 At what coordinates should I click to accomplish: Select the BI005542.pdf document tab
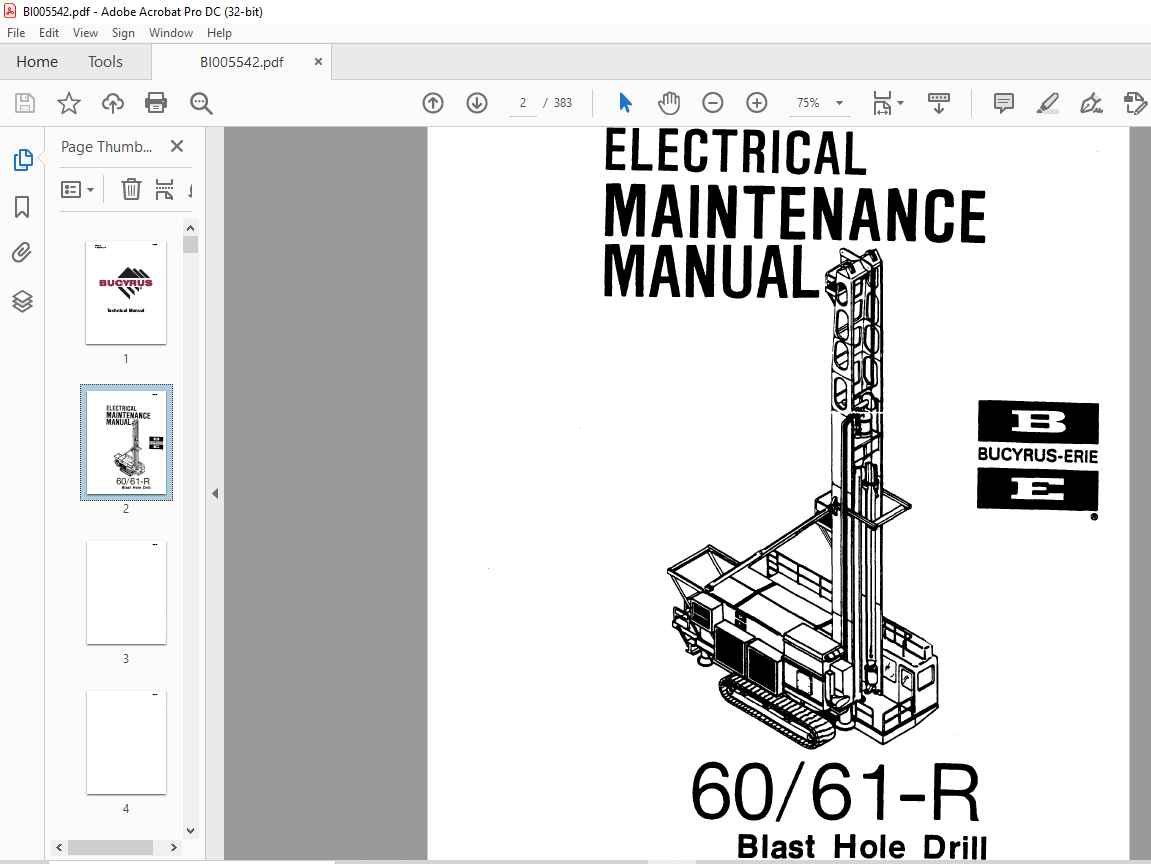point(242,62)
